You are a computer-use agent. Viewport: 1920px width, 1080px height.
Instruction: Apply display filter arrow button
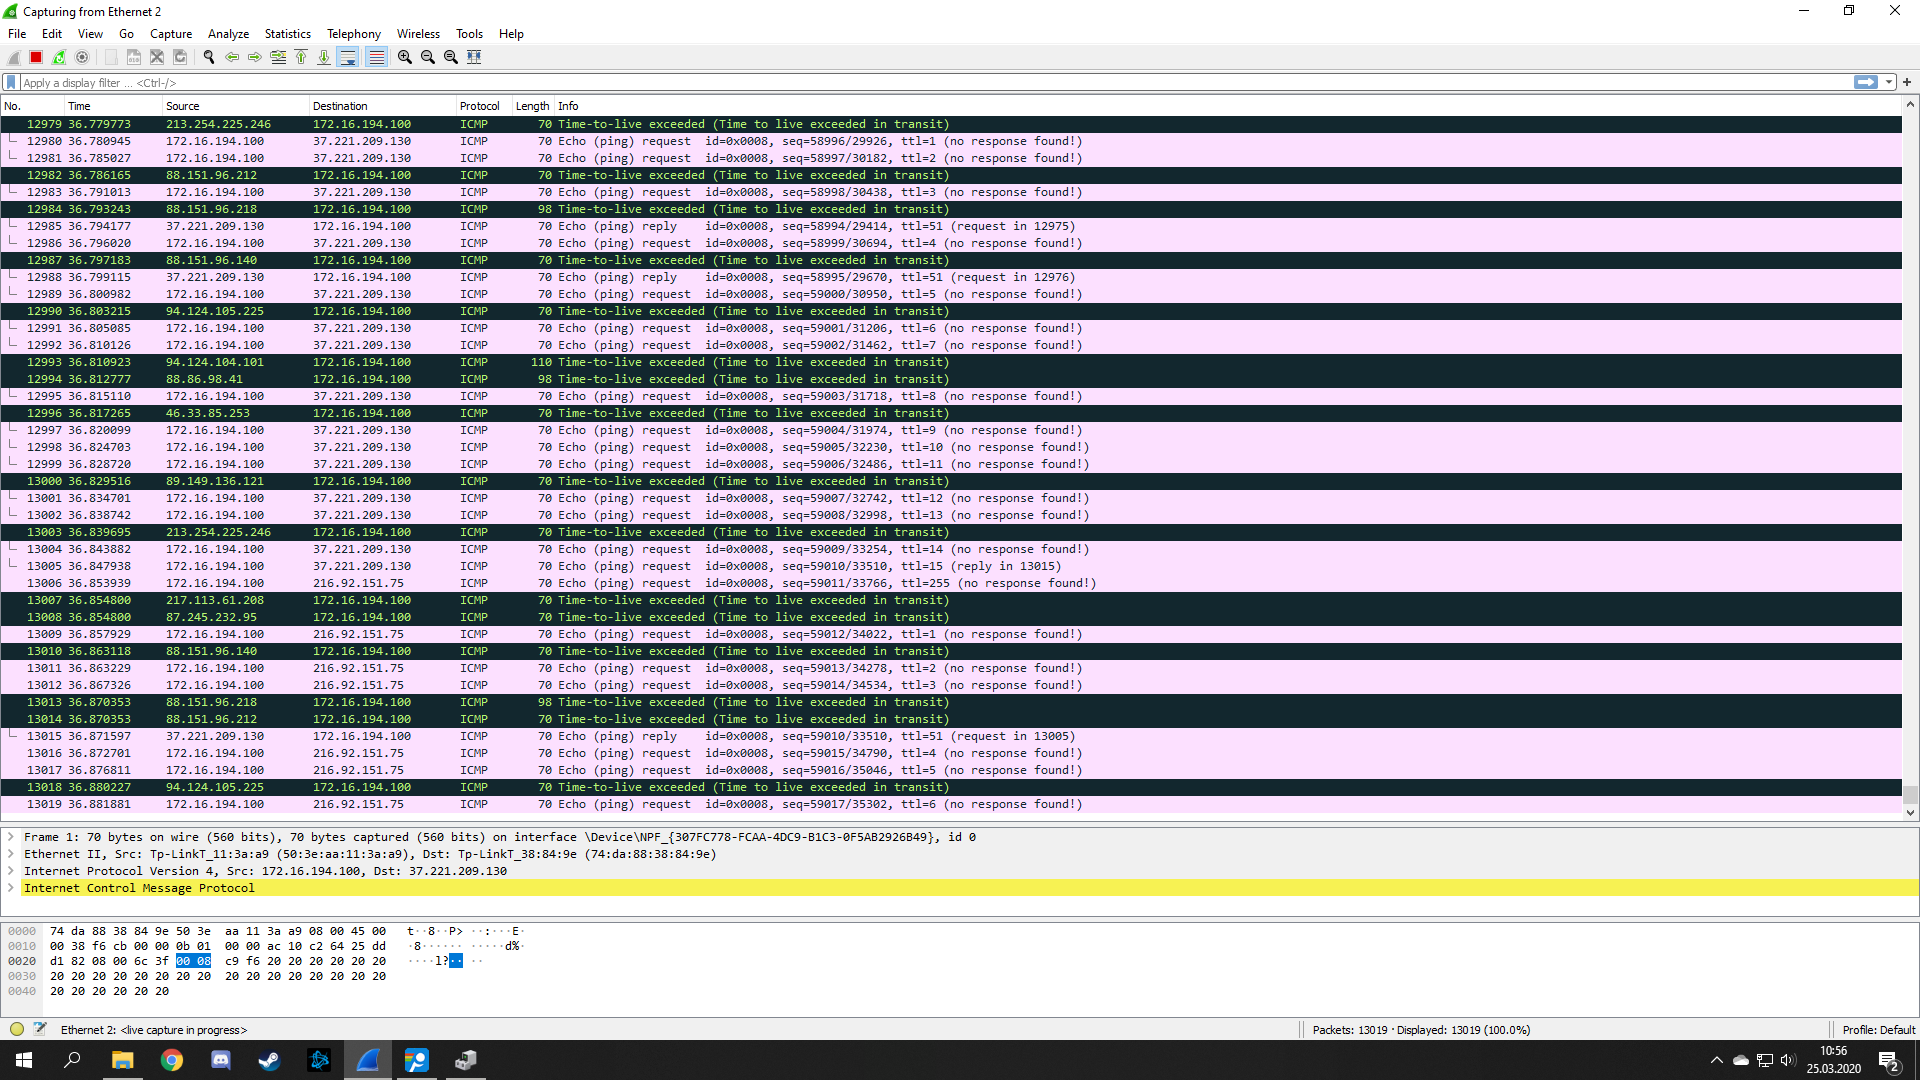[x=1865, y=83]
